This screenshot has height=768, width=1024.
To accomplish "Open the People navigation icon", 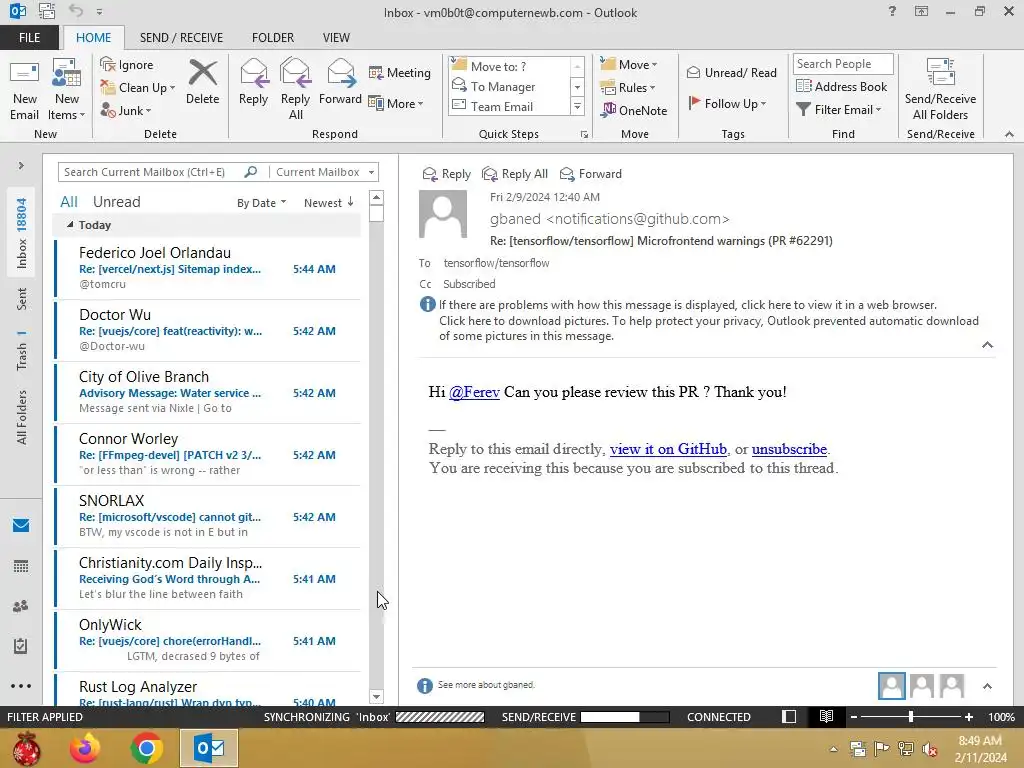I will (x=21, y=606).
